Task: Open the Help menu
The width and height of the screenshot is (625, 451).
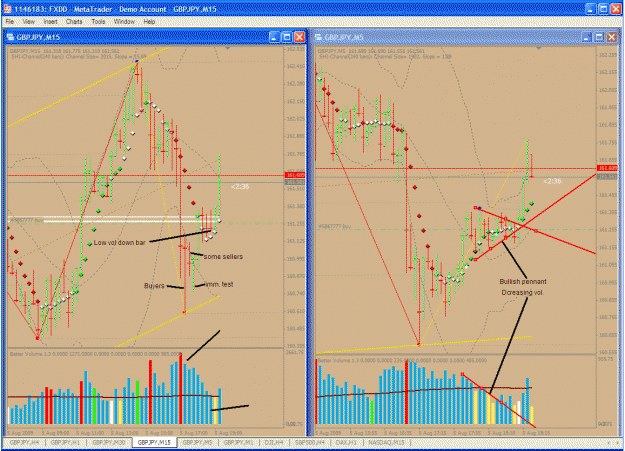Action: tap(149, 22)
